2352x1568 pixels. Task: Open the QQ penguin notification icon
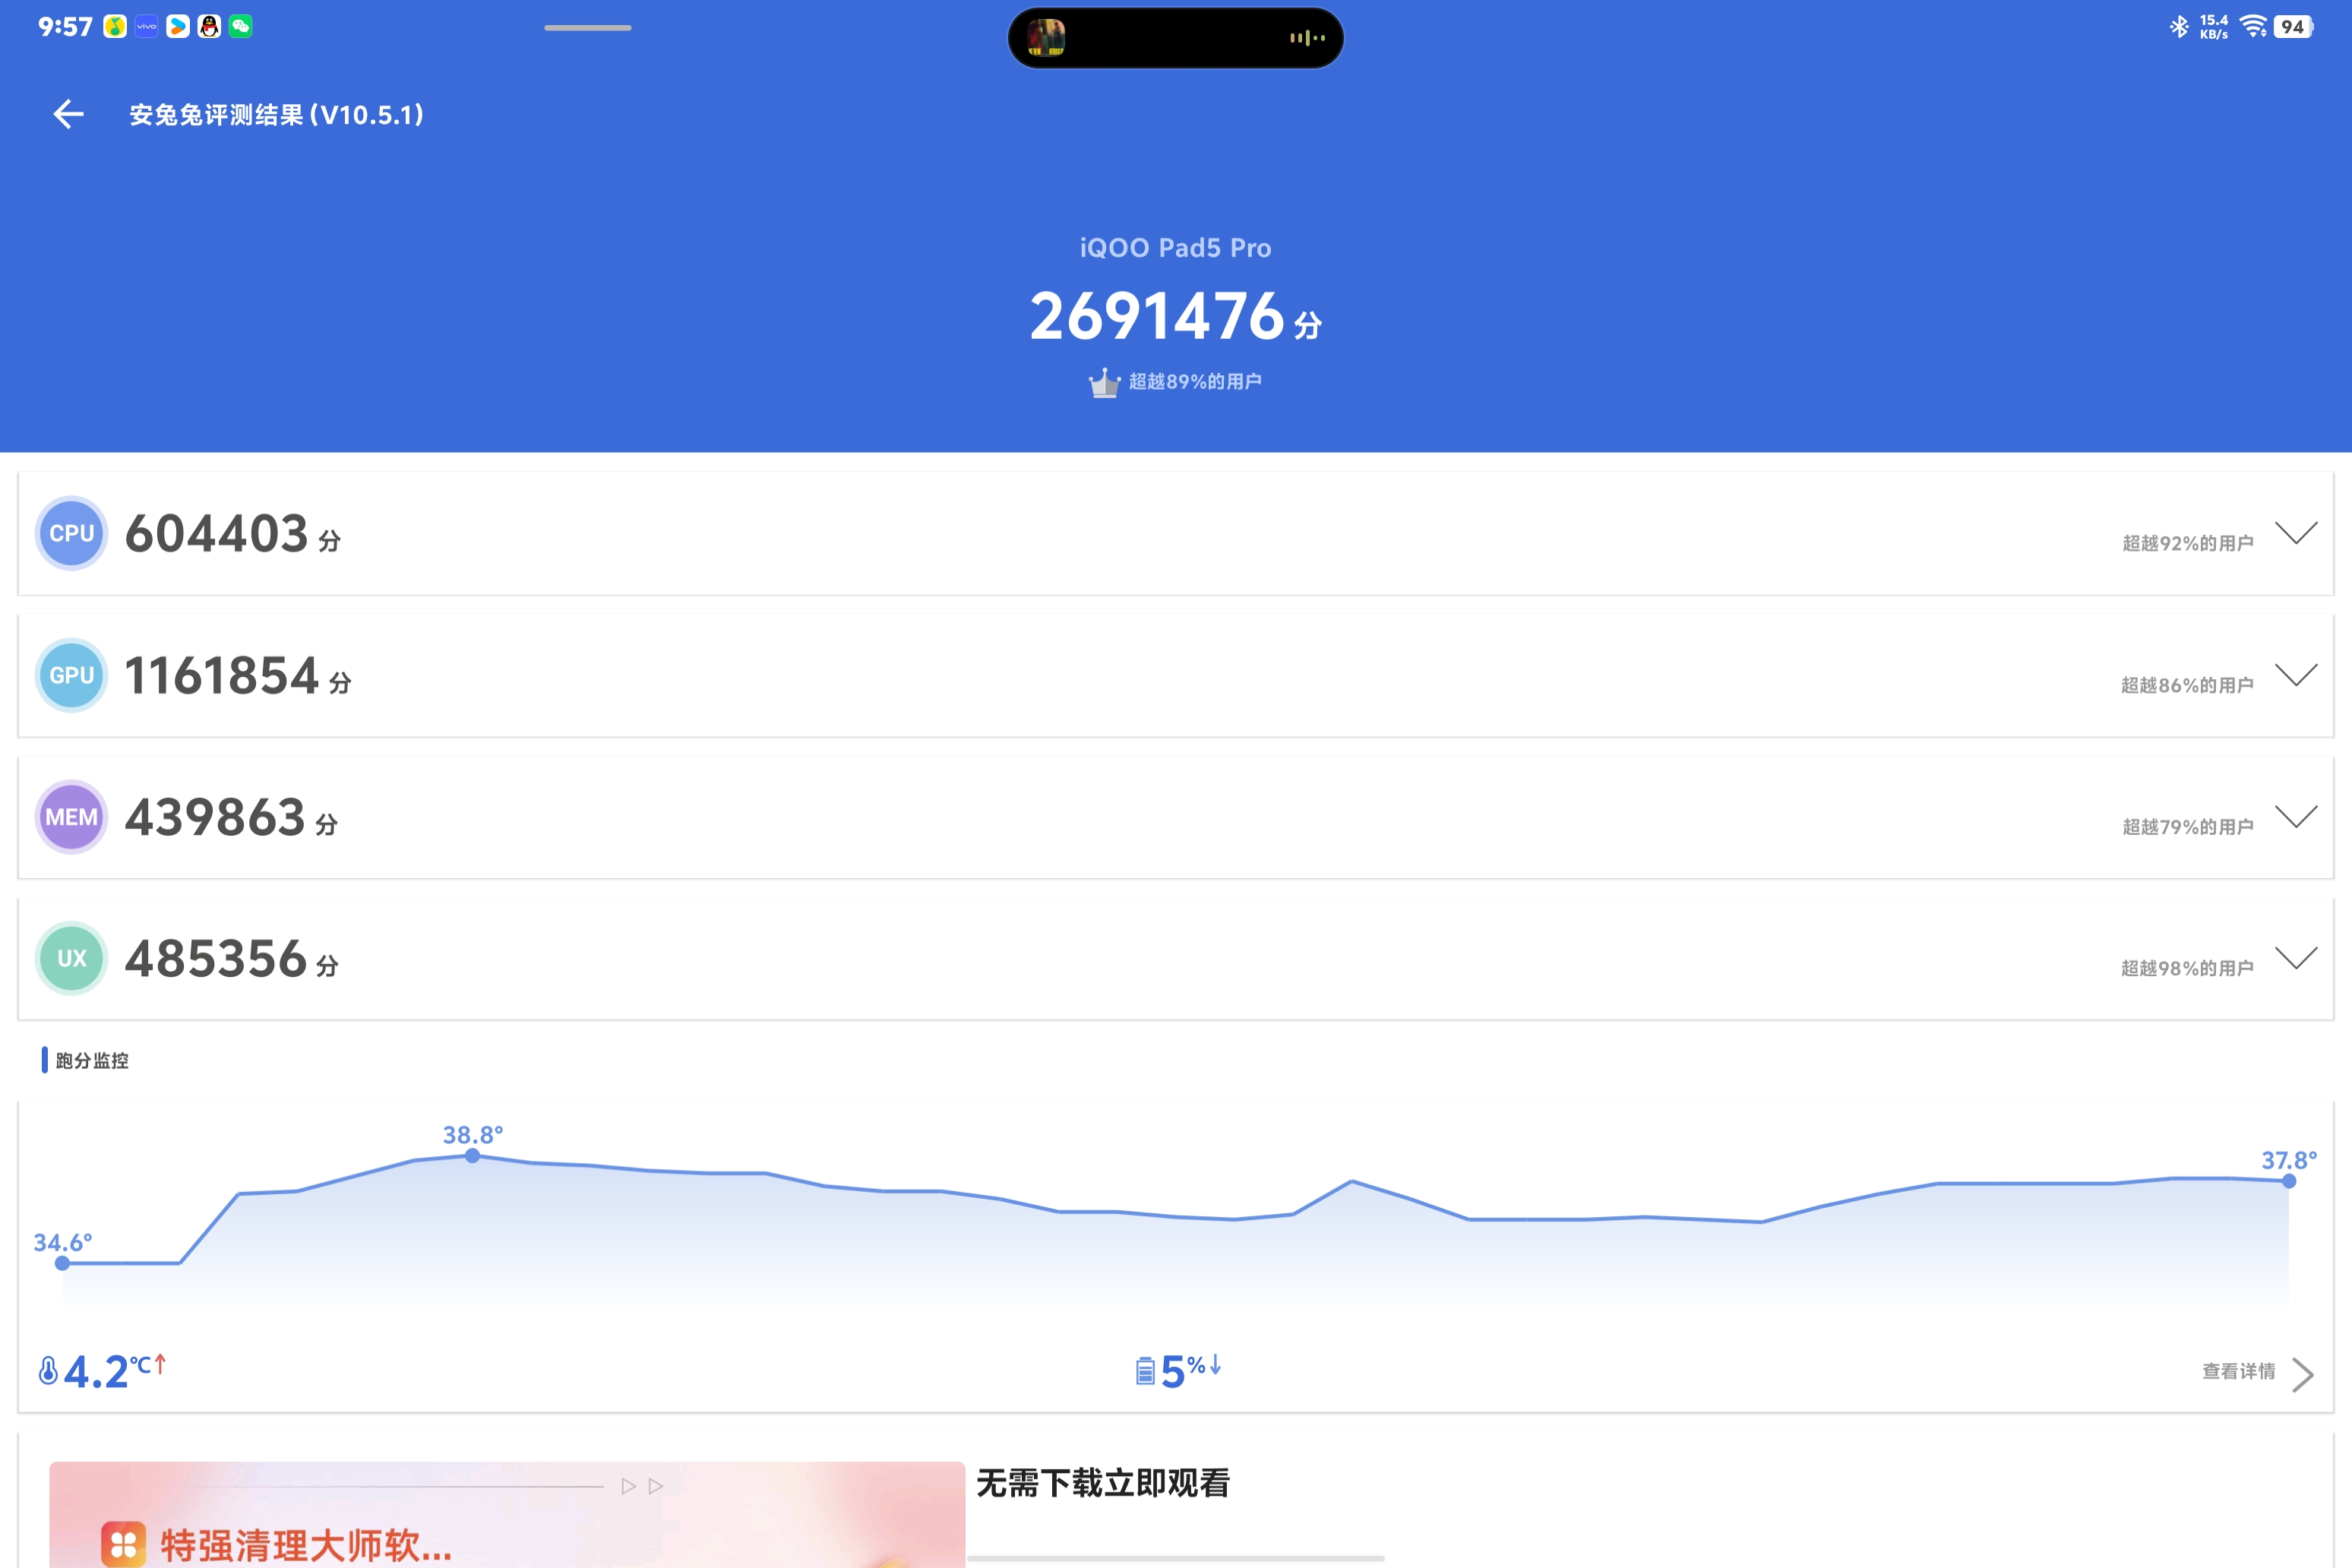coord(209,27)
